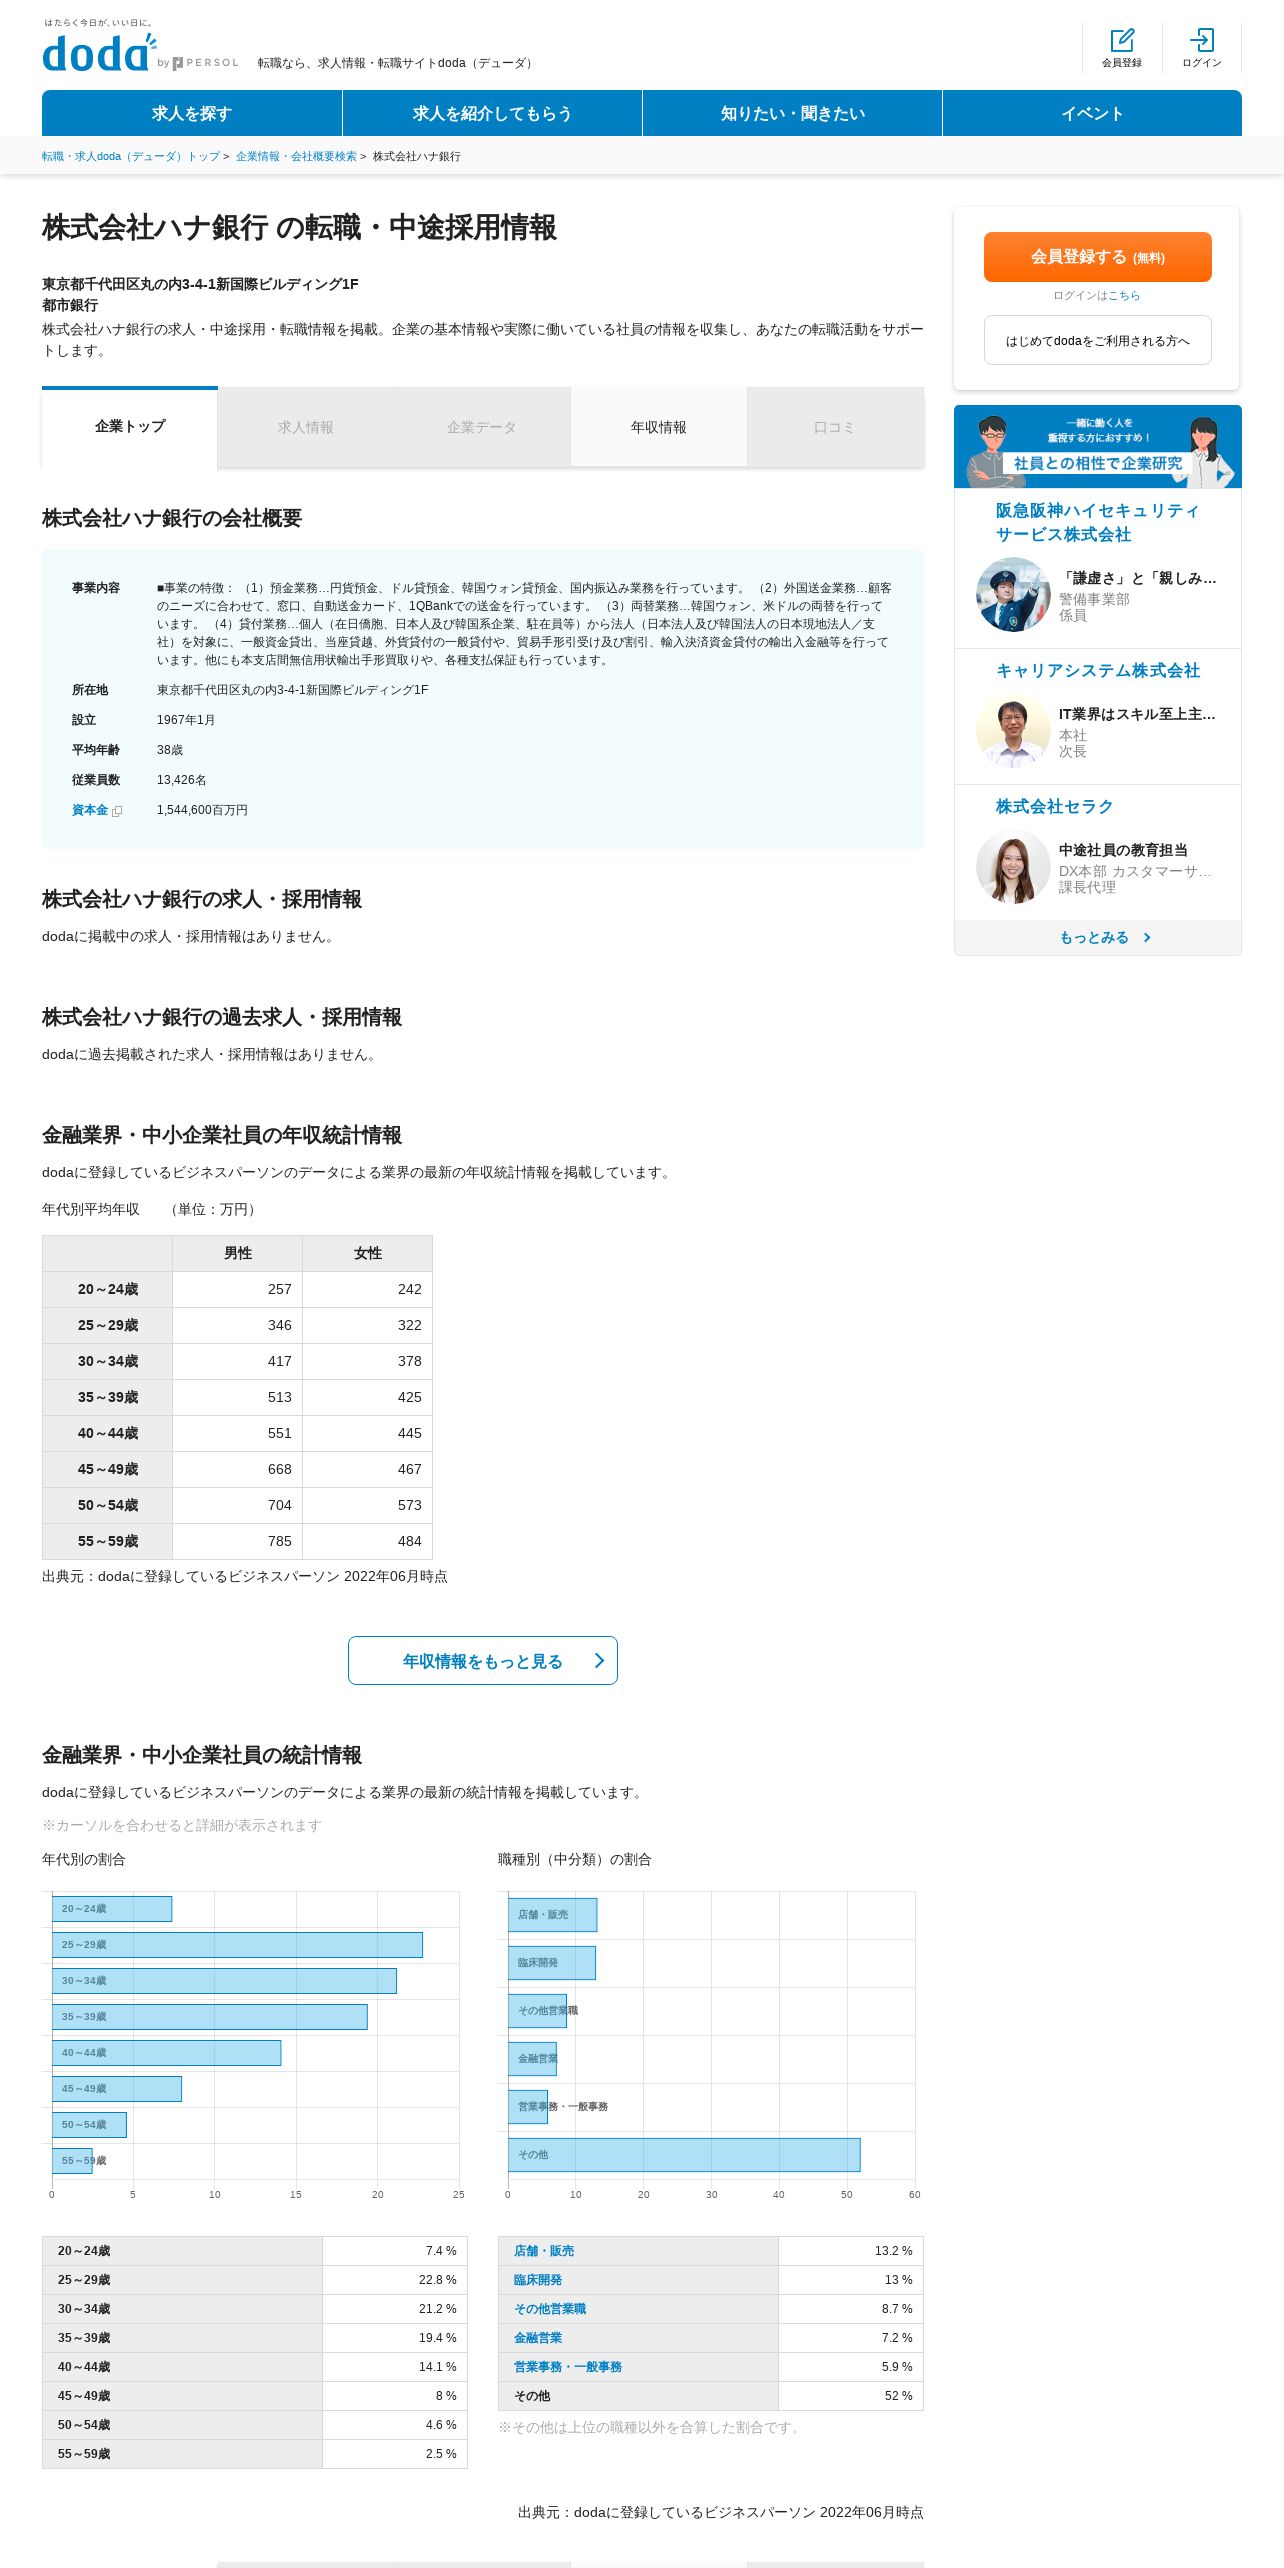The image size is (1284, 2568).
Task: Click the doda logo
Action: pos(99,52)
